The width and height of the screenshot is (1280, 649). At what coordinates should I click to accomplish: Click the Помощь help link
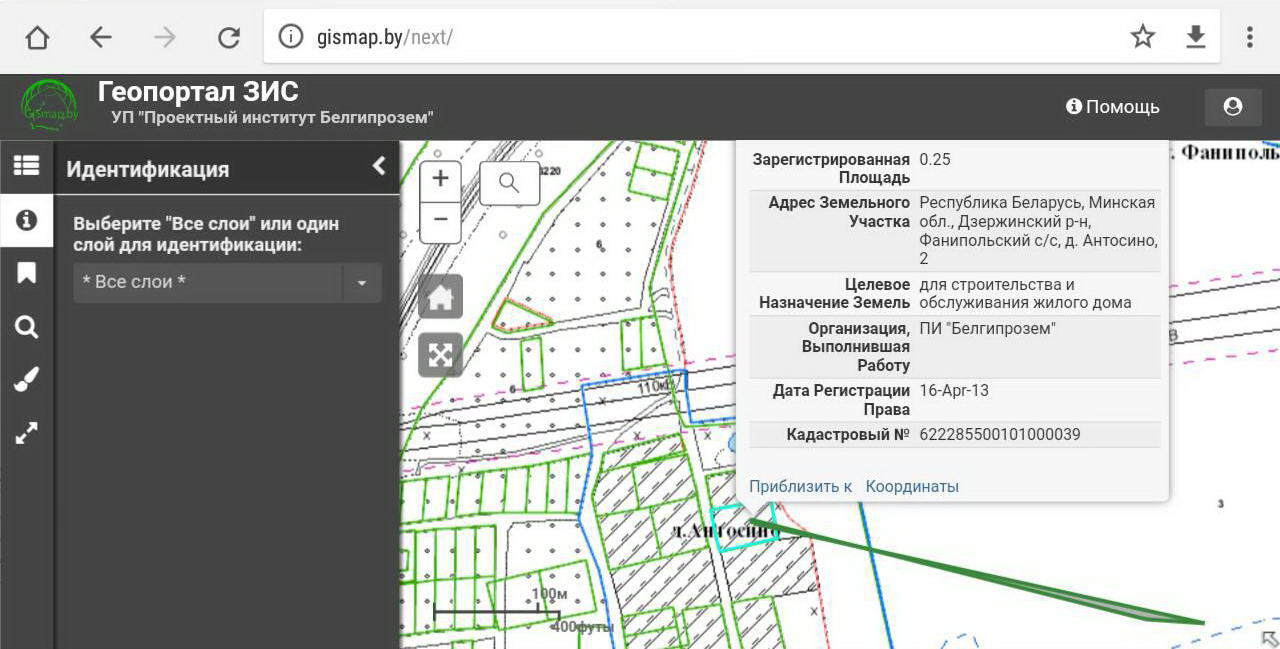(1113, 107)
